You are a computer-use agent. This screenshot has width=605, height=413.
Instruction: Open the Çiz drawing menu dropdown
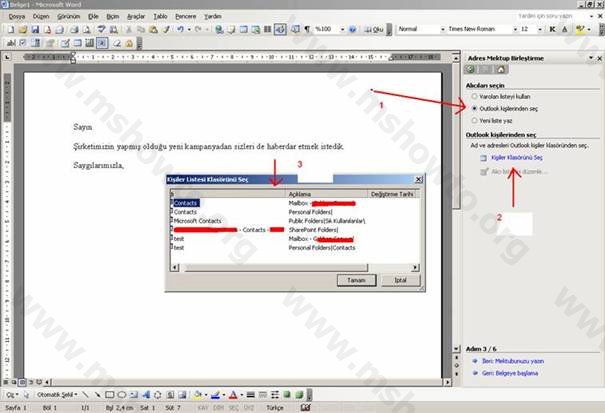12,395
